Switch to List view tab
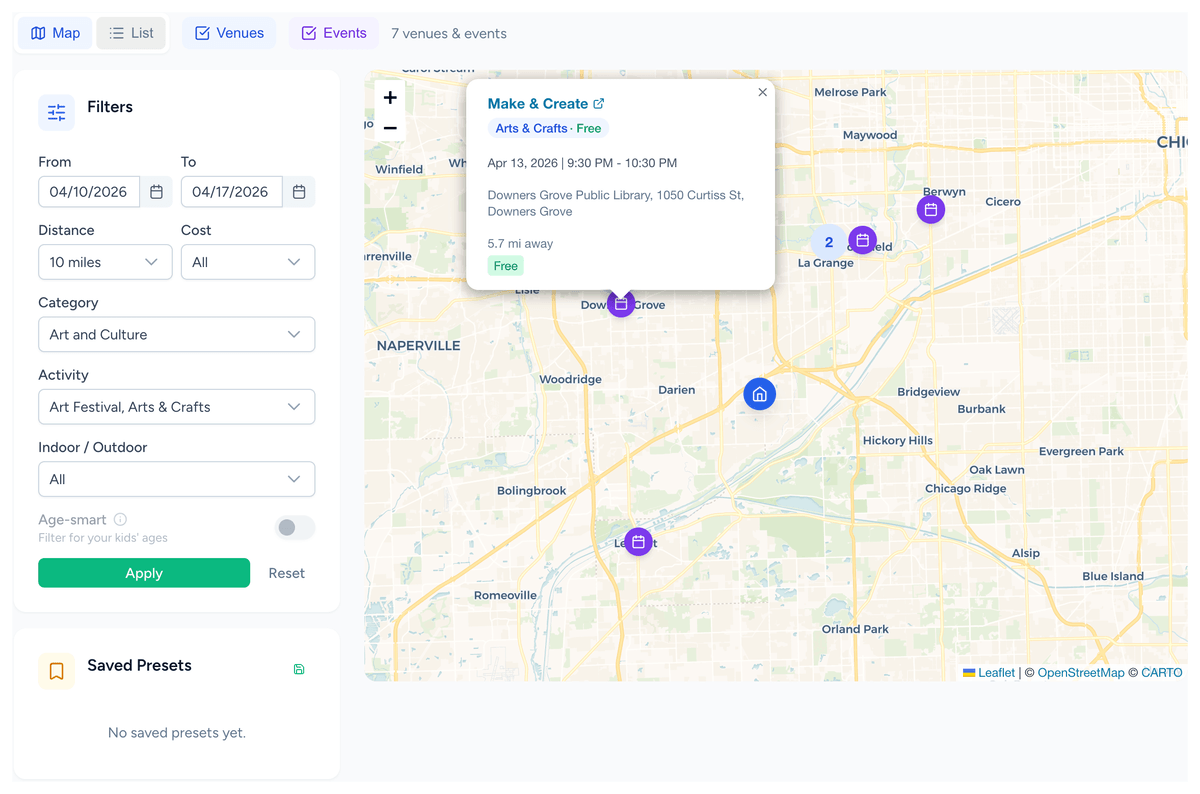Viewport: 1200px width, 794px height. pos(131,33)
